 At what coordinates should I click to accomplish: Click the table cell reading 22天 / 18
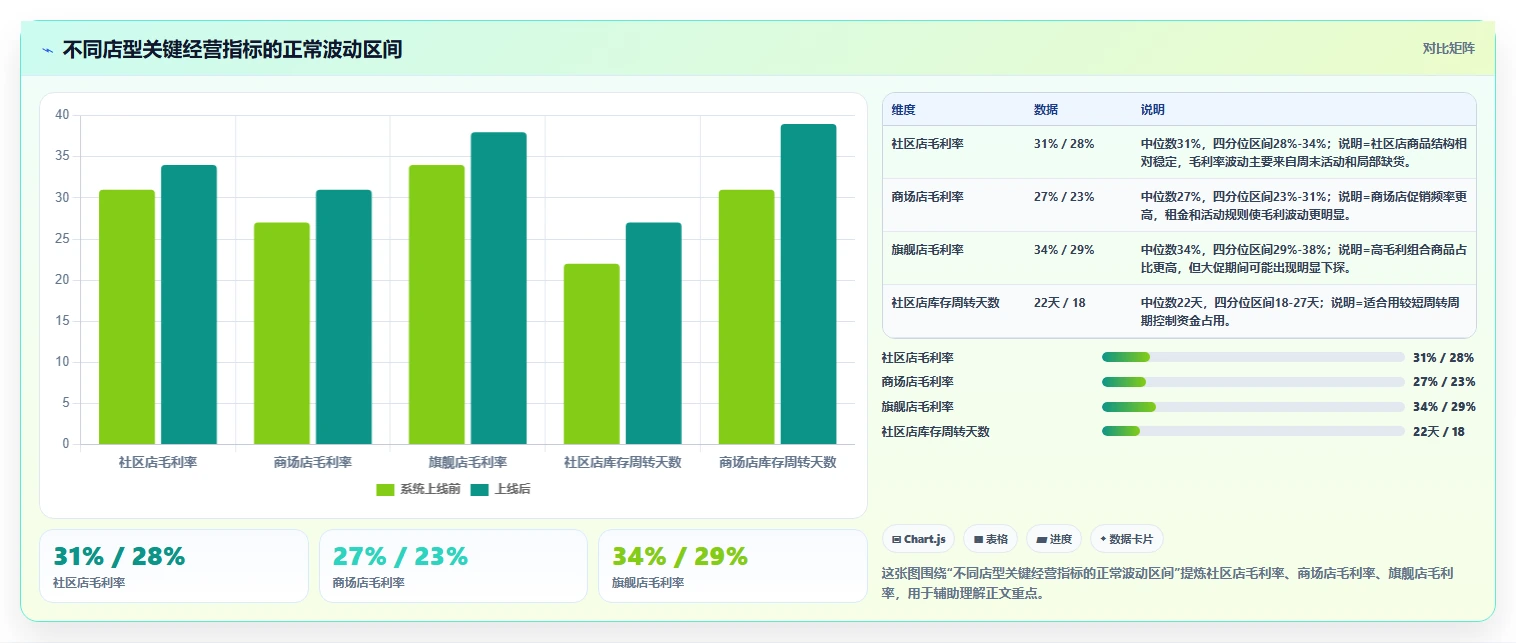(x=1060, y=303)
